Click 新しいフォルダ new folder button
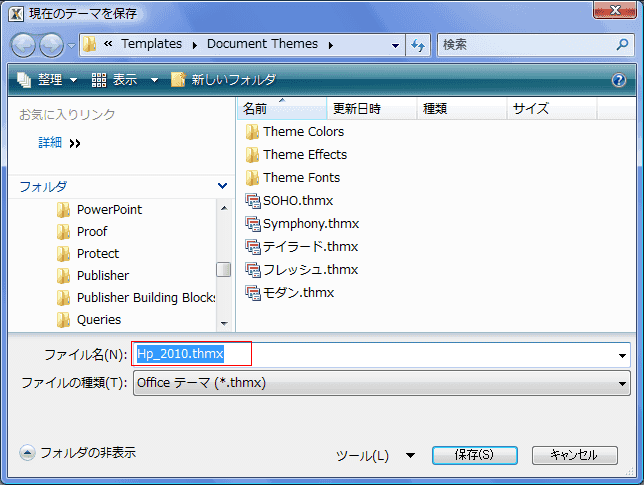The height and width of the screenshot is (485, 644). 223,79
